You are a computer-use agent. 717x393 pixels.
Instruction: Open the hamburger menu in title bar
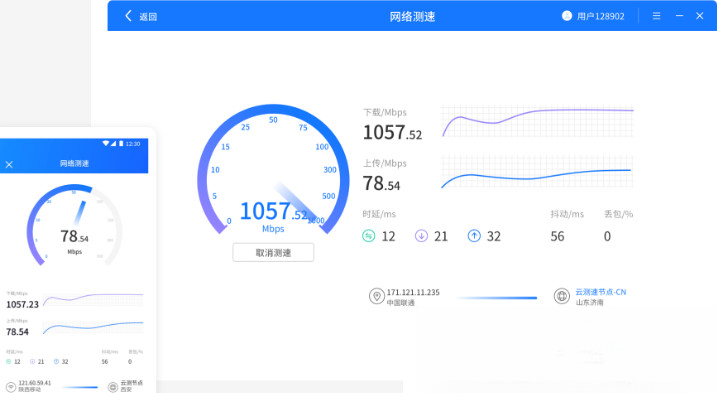[656, 16]
